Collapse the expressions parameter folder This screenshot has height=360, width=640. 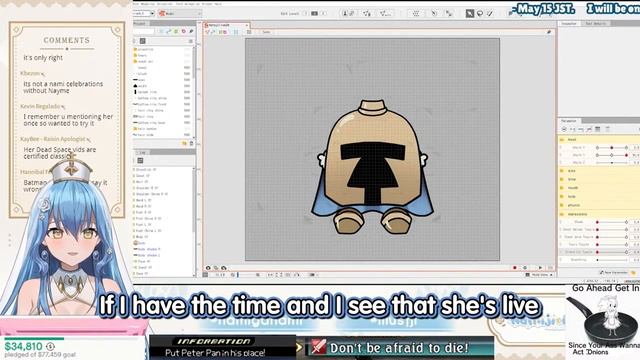tap(562, 214)
